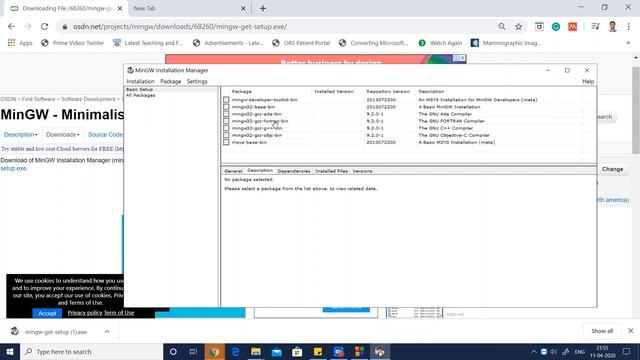This screenshot has height=360, width=640.
Task: Click the Chrome profile avatar
Action: [x=612, y=27]
